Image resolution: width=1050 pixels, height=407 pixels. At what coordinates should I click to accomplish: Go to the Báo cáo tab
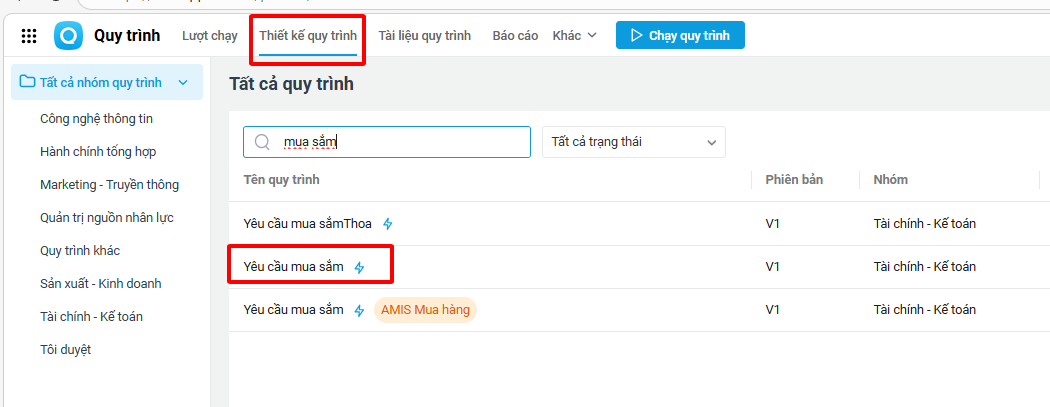(x=515, y=36)
